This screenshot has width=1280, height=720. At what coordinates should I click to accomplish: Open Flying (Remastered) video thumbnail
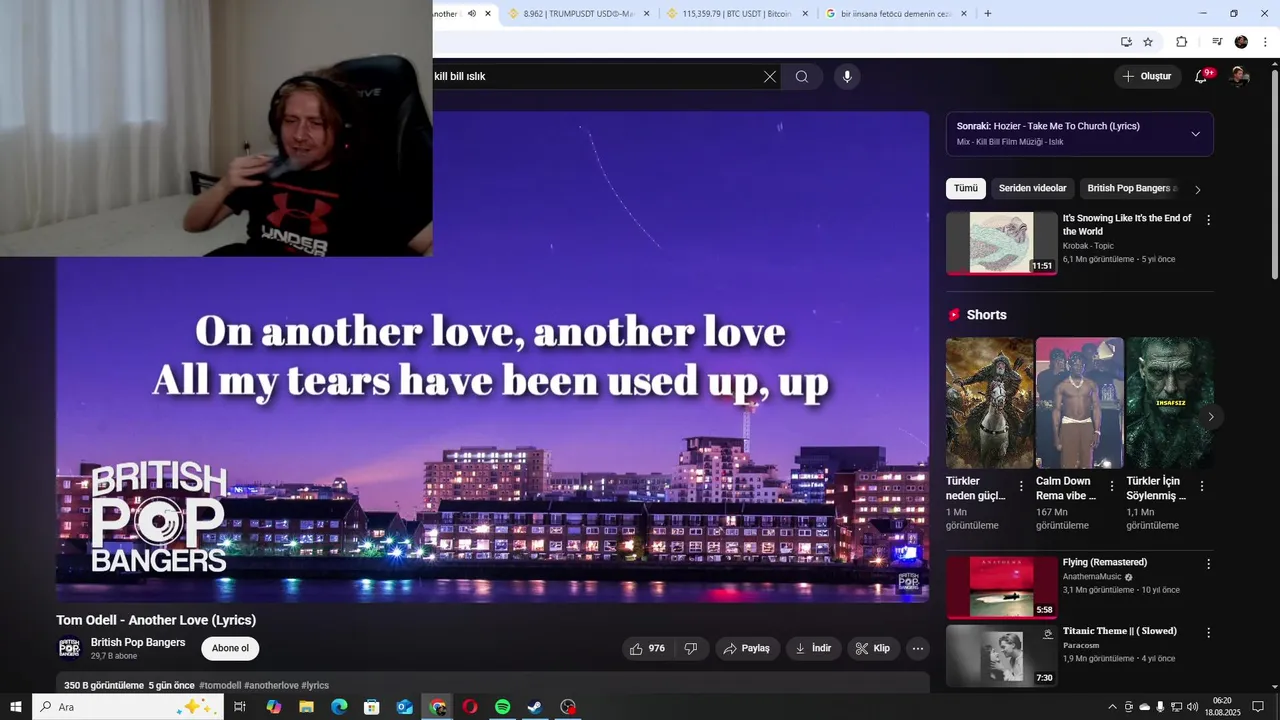[x=1002, y=586]
